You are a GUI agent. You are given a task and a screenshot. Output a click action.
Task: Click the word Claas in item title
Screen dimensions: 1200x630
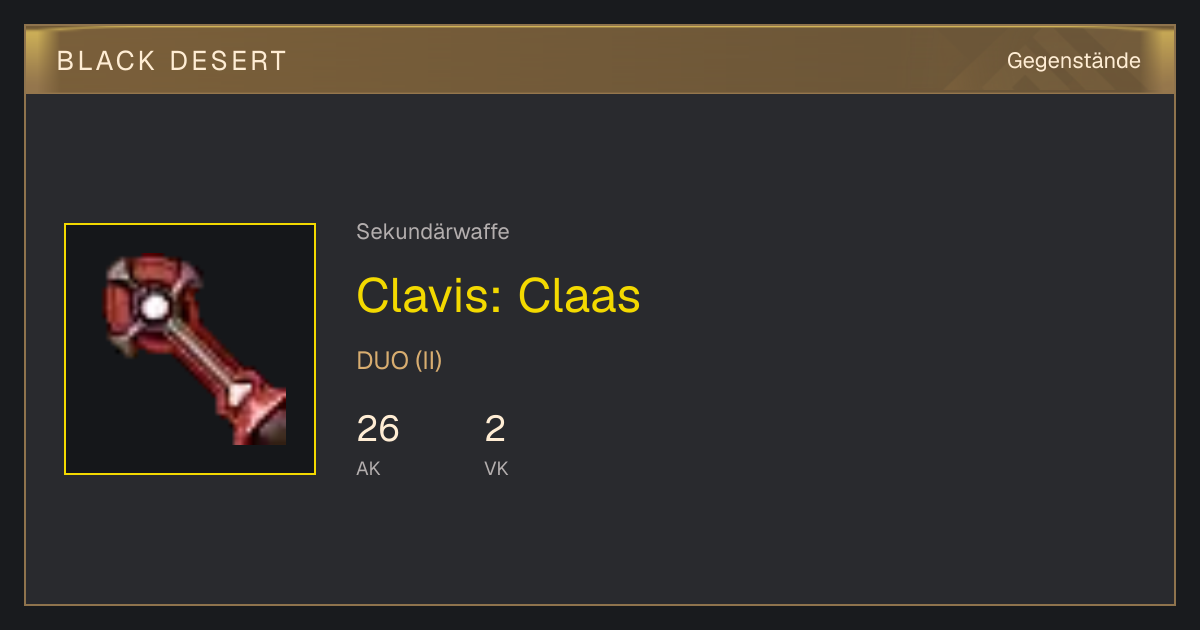point(579,296)
